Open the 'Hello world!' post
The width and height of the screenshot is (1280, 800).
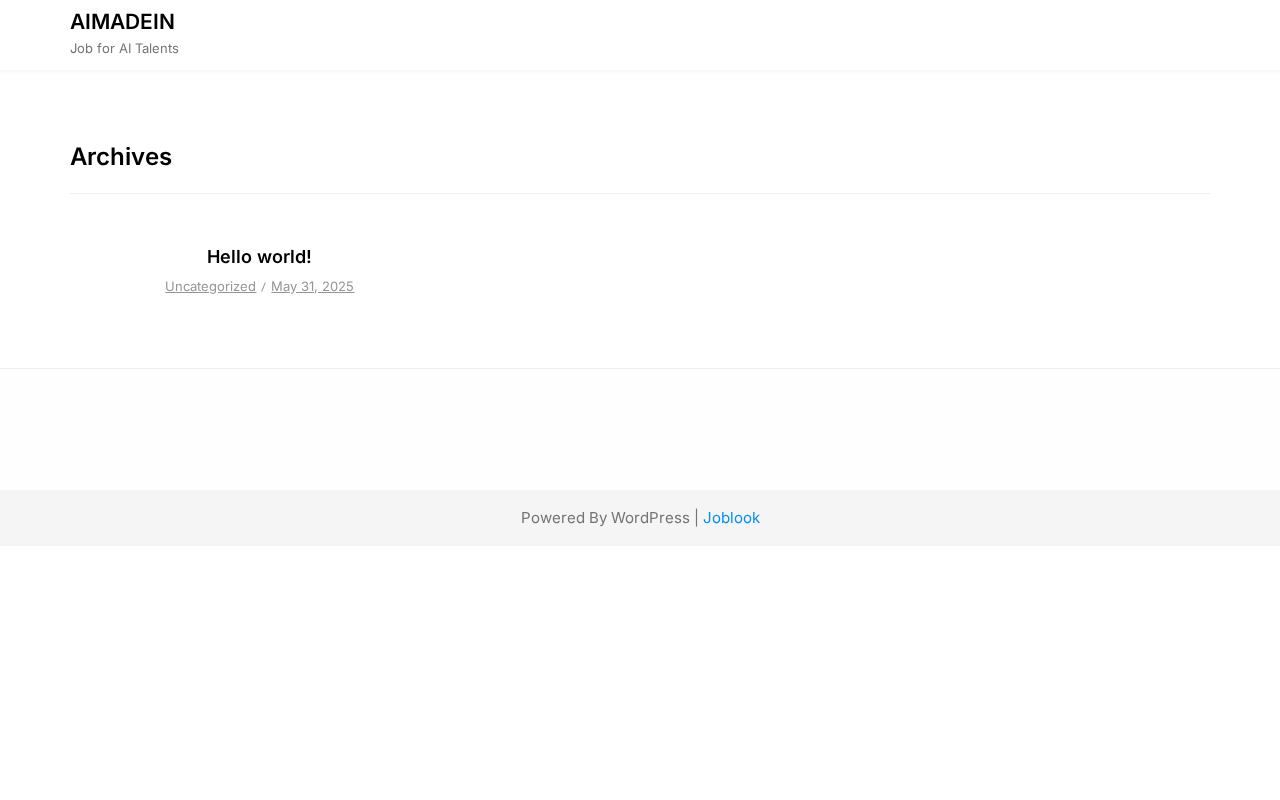click(259, 257)
